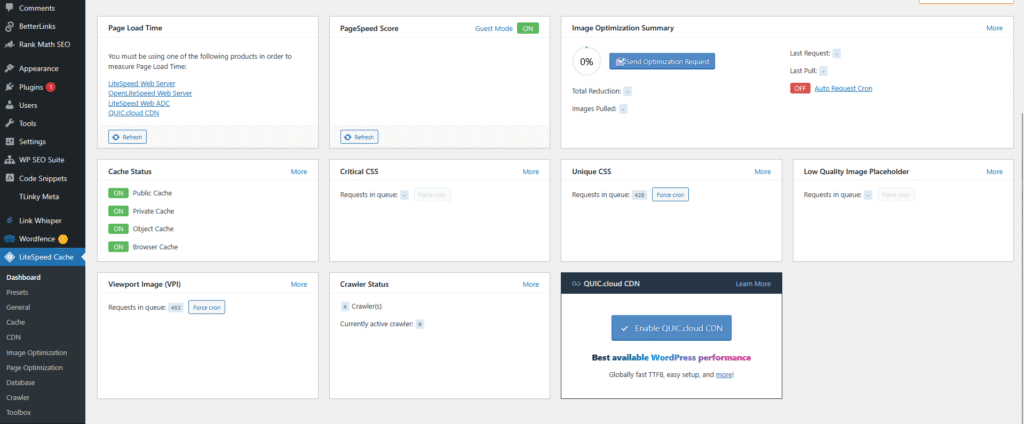Click the Plugins update badge
This screenshot has height=424, width=1024.
pos(50,87)
